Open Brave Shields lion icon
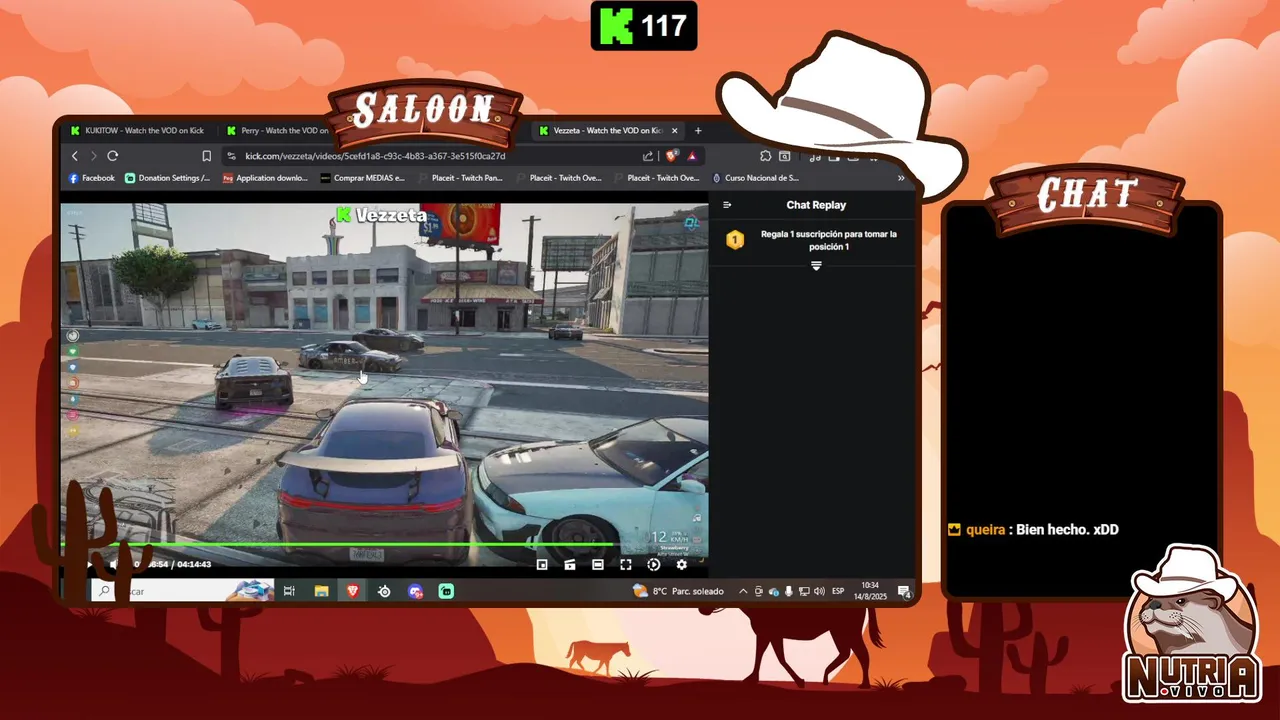 coord(672,155)
